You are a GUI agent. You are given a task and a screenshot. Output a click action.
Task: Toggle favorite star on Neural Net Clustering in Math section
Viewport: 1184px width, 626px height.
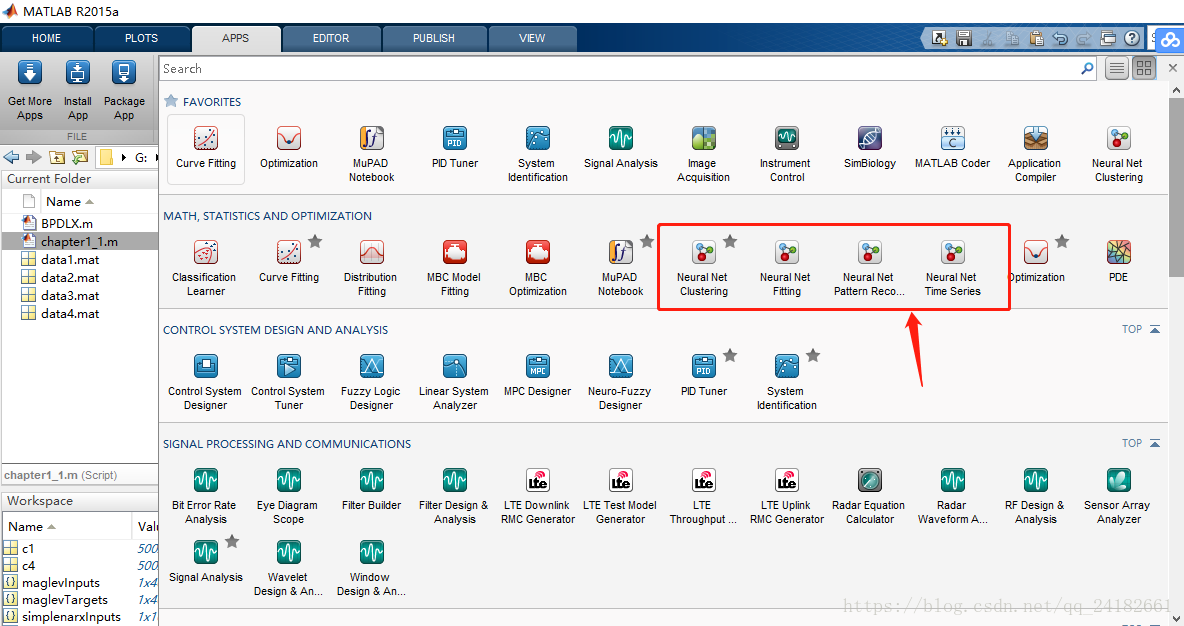point(730,242)
